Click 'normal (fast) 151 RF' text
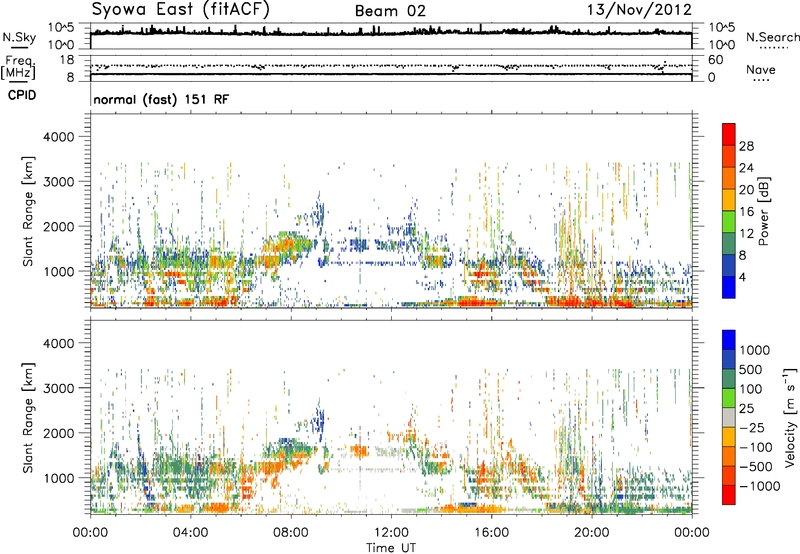The height and width of the screenshot is (554, 800). pos(161,99)
